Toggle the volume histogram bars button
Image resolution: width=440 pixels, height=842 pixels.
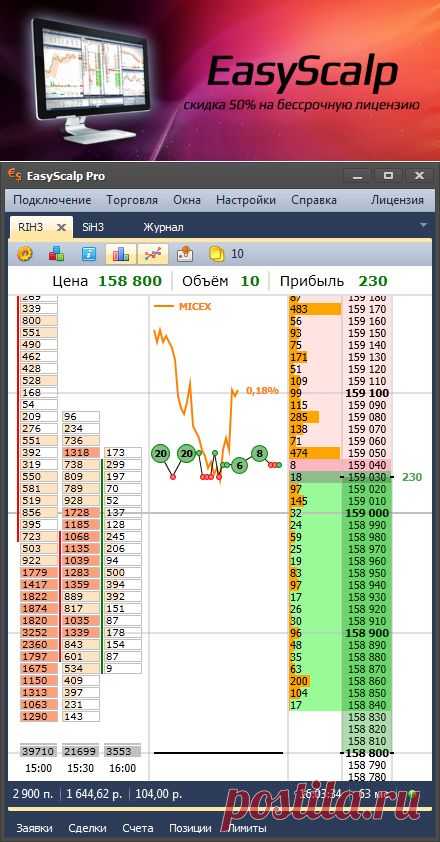[121, 253]
